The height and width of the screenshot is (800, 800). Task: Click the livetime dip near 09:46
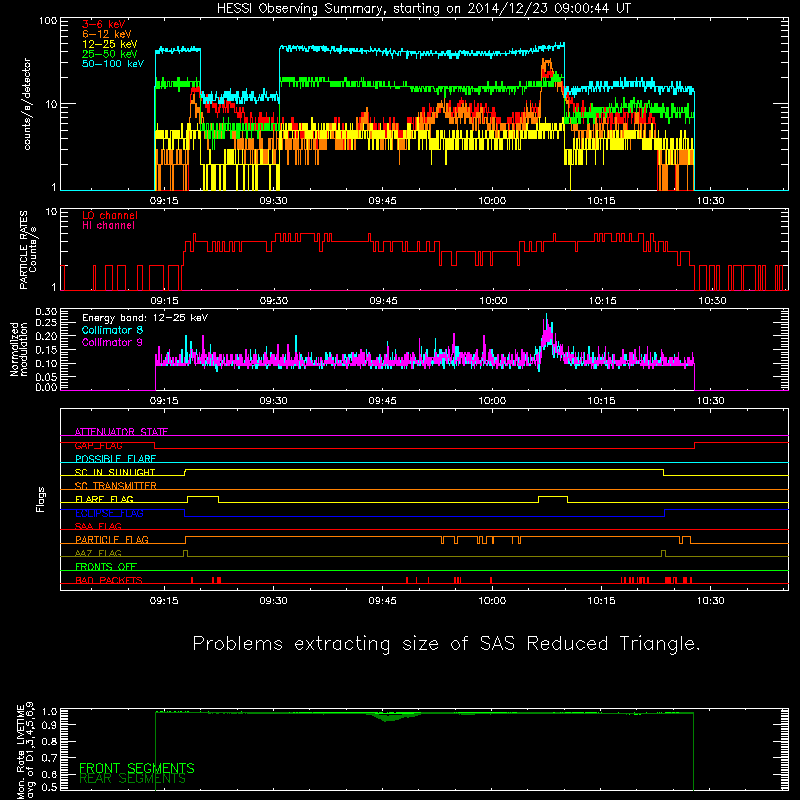(391, 717)
